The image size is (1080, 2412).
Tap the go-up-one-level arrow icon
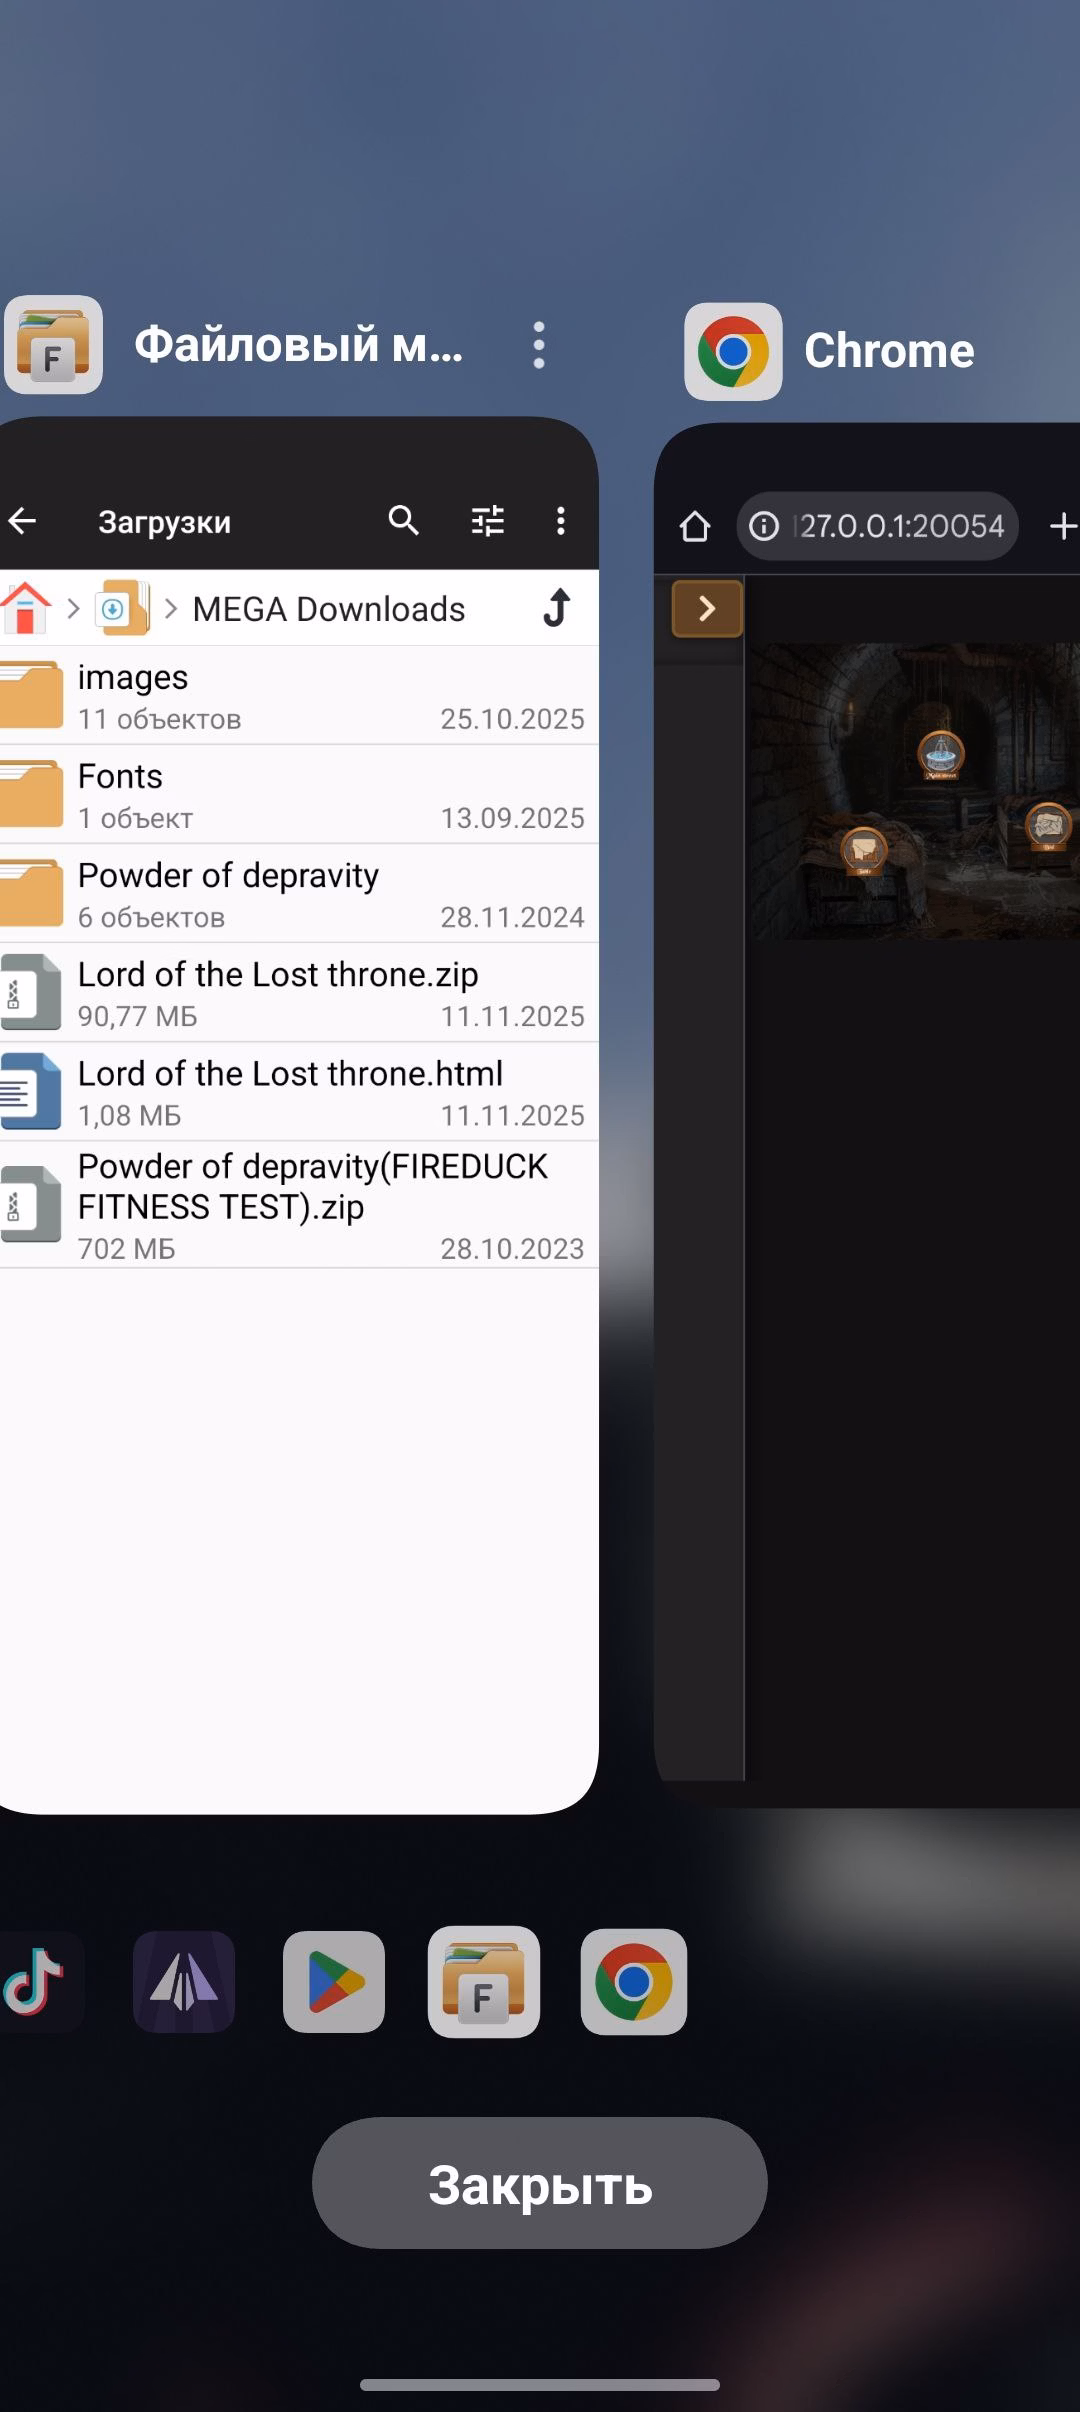557,607
